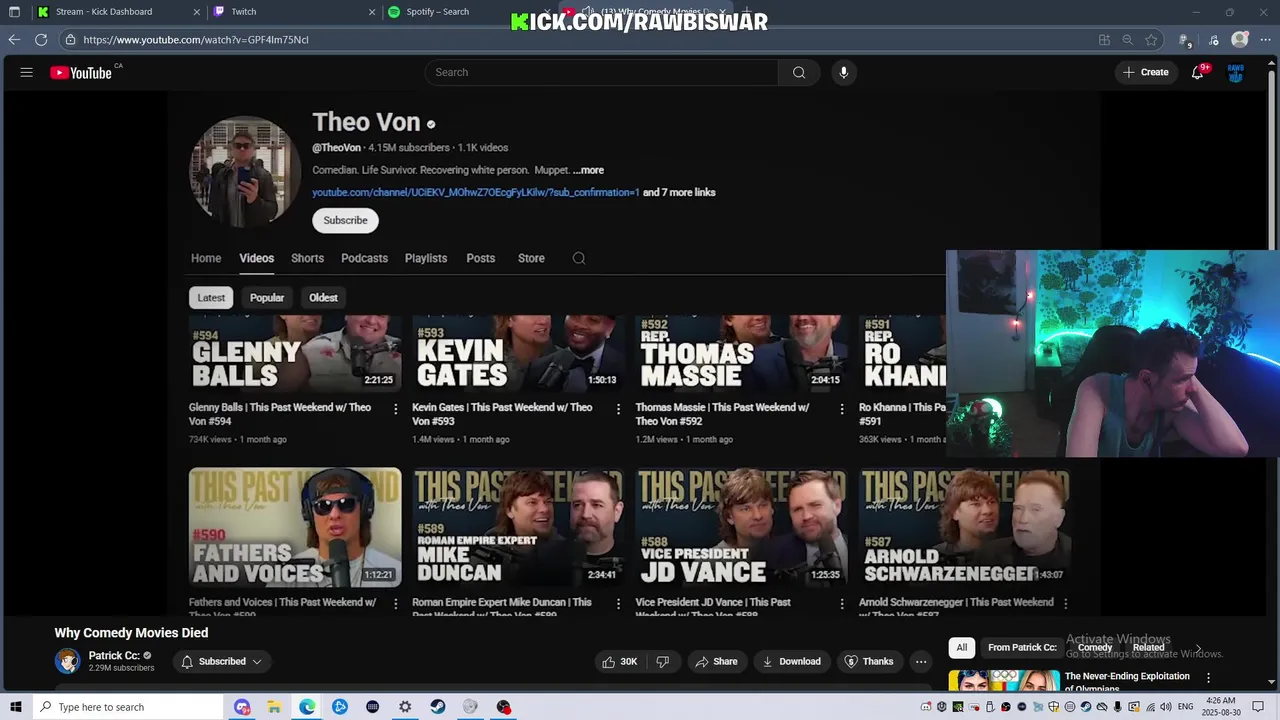
Task: Go to the YouTube home logo
Action: (x=81, y=72)
